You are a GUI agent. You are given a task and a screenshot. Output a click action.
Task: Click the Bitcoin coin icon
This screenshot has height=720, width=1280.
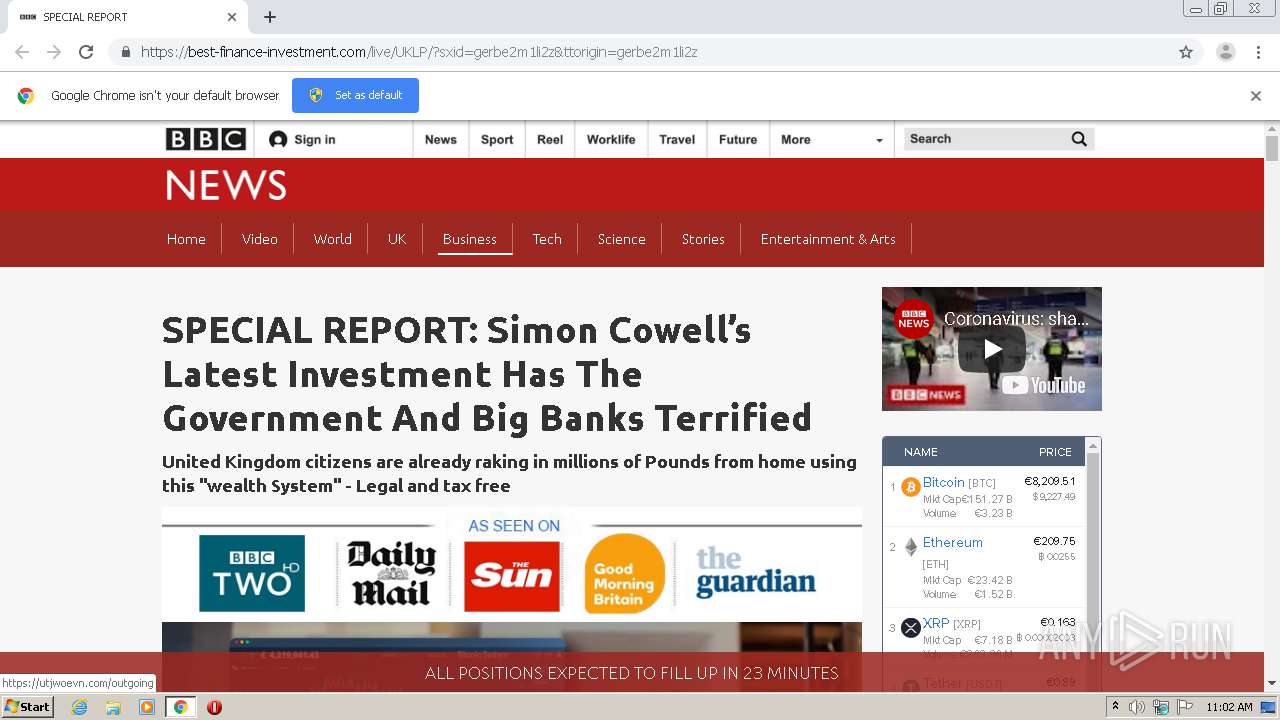coord(910,487)
